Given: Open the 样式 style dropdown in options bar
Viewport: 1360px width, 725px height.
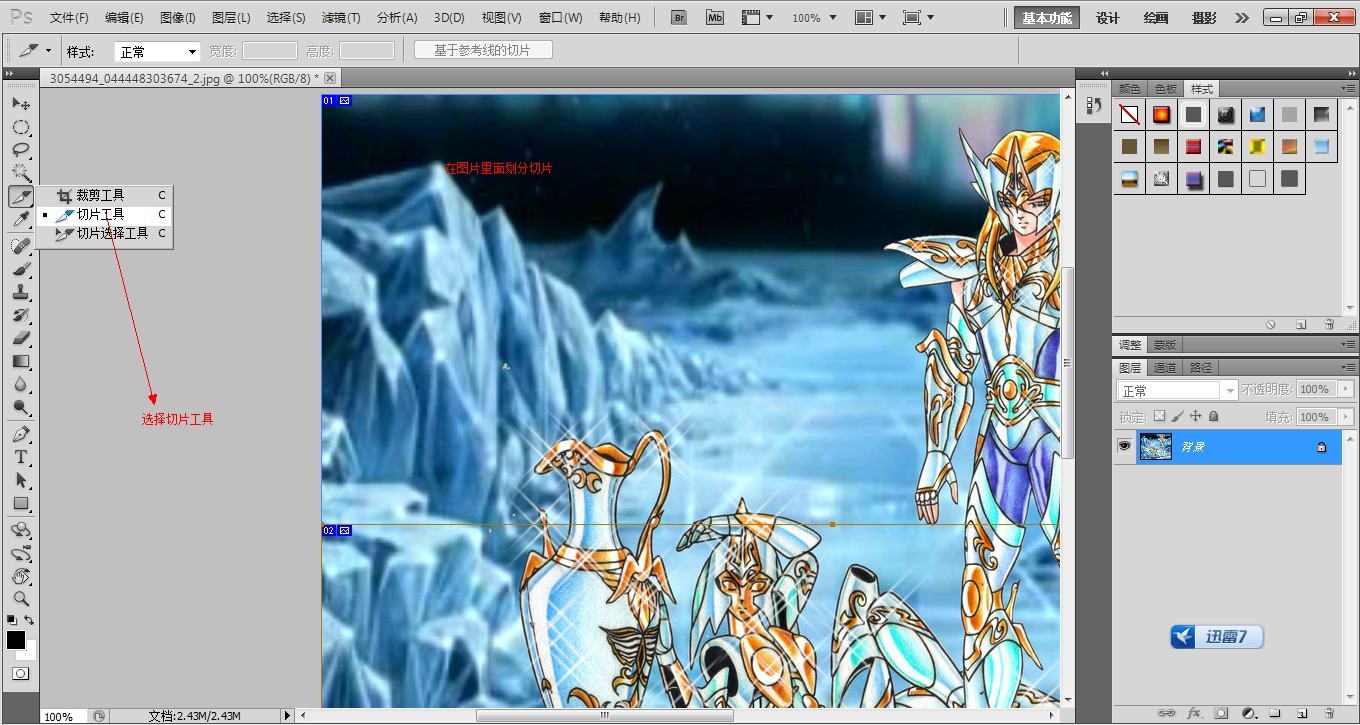Looking at the screenshot, I should (x=157, y=52).
